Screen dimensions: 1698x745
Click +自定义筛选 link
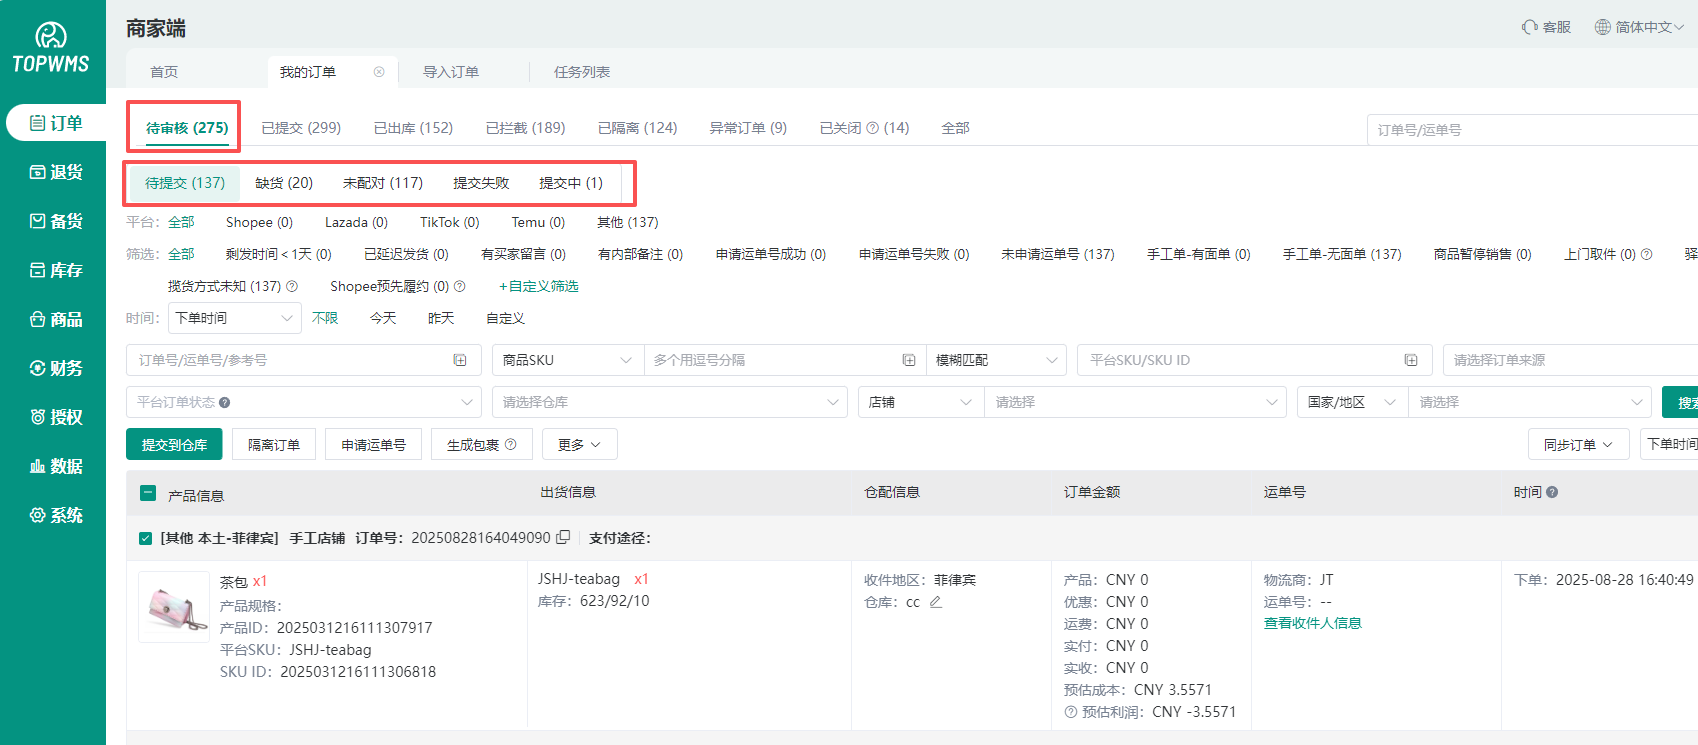point(539,286)
